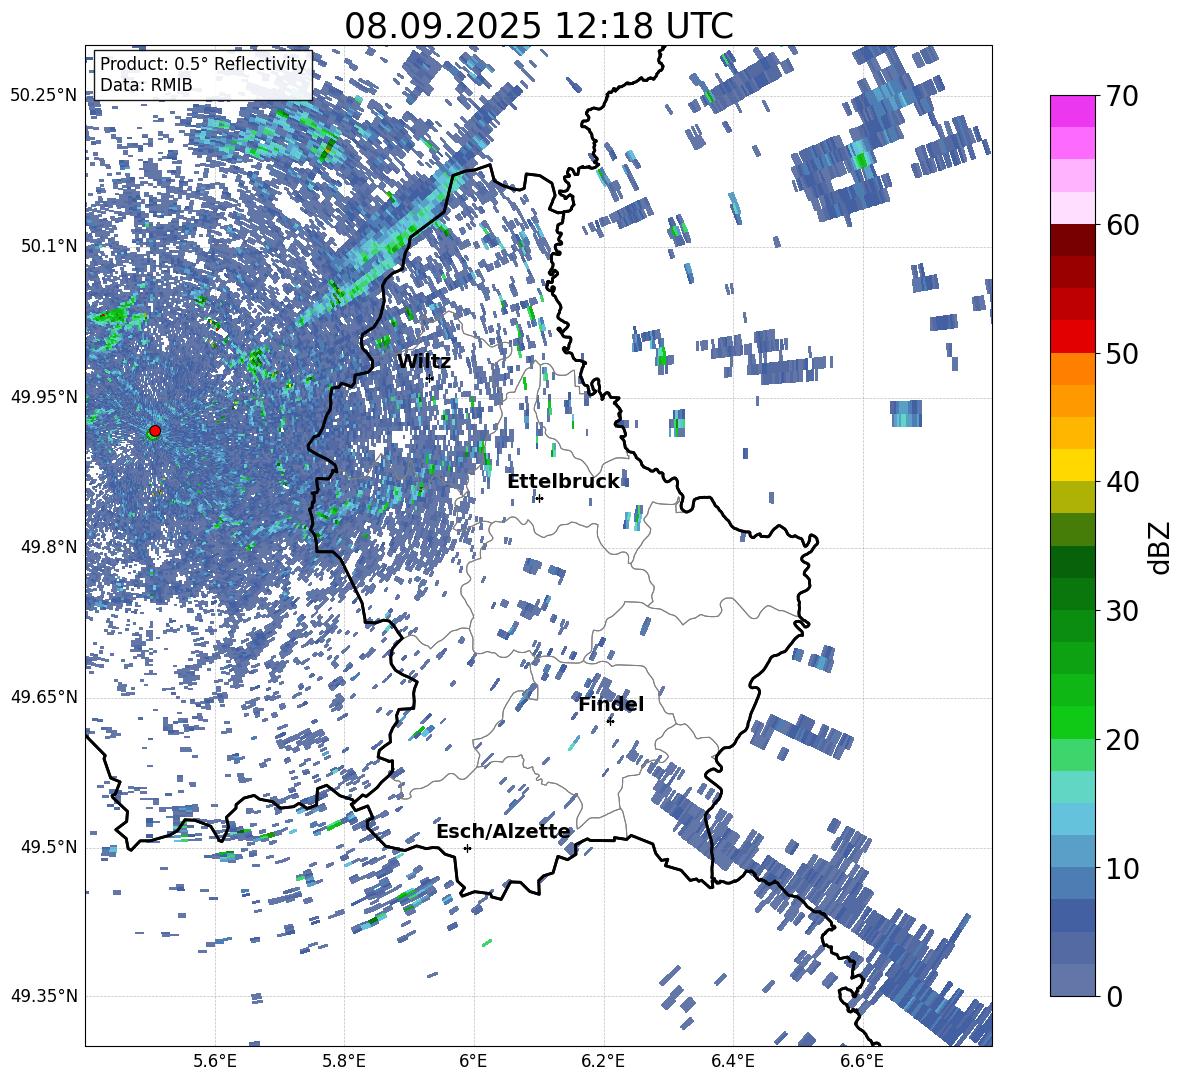
Task: Click the light cyan swatch near 15 dBZ
Action: [x=1073, y=787]
